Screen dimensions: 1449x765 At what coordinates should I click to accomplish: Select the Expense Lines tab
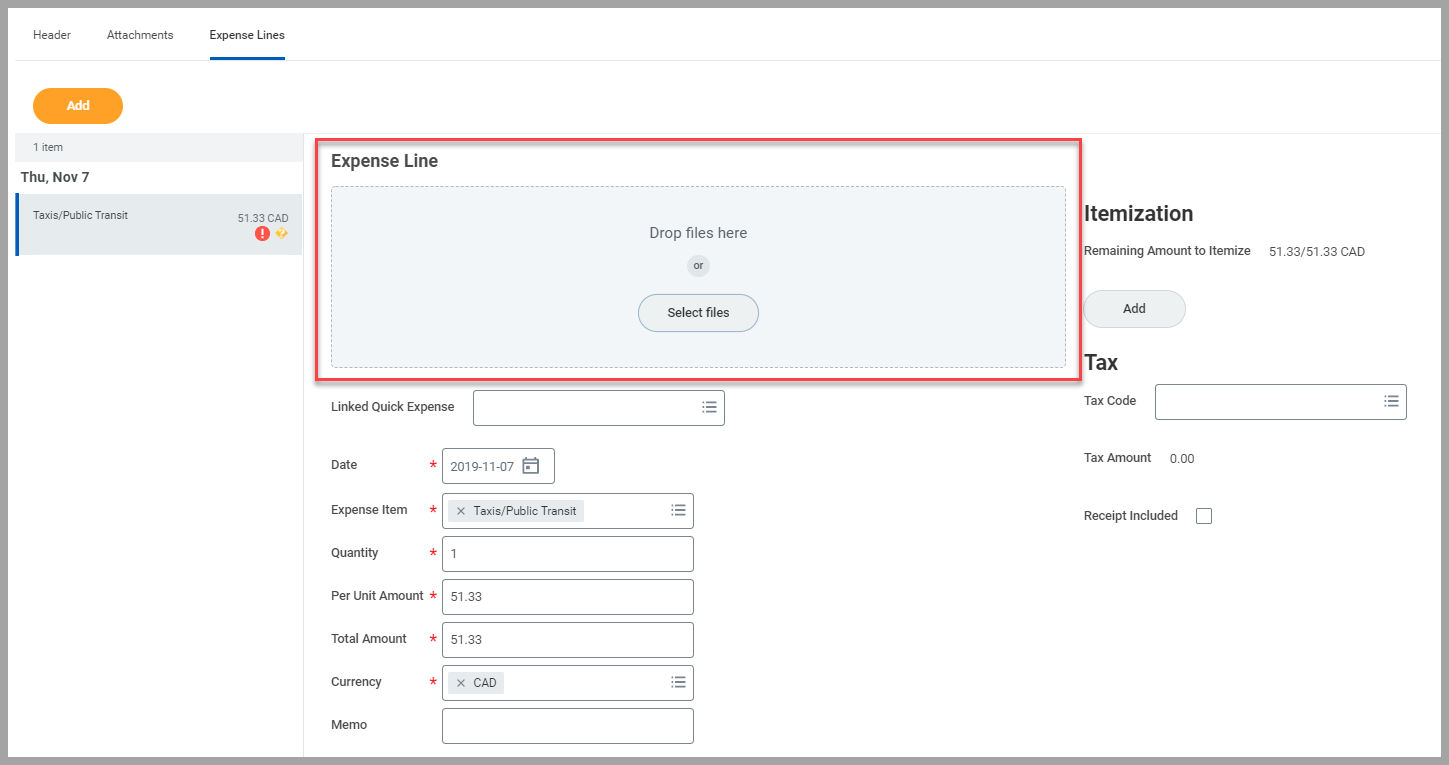(x=247, y=35)
